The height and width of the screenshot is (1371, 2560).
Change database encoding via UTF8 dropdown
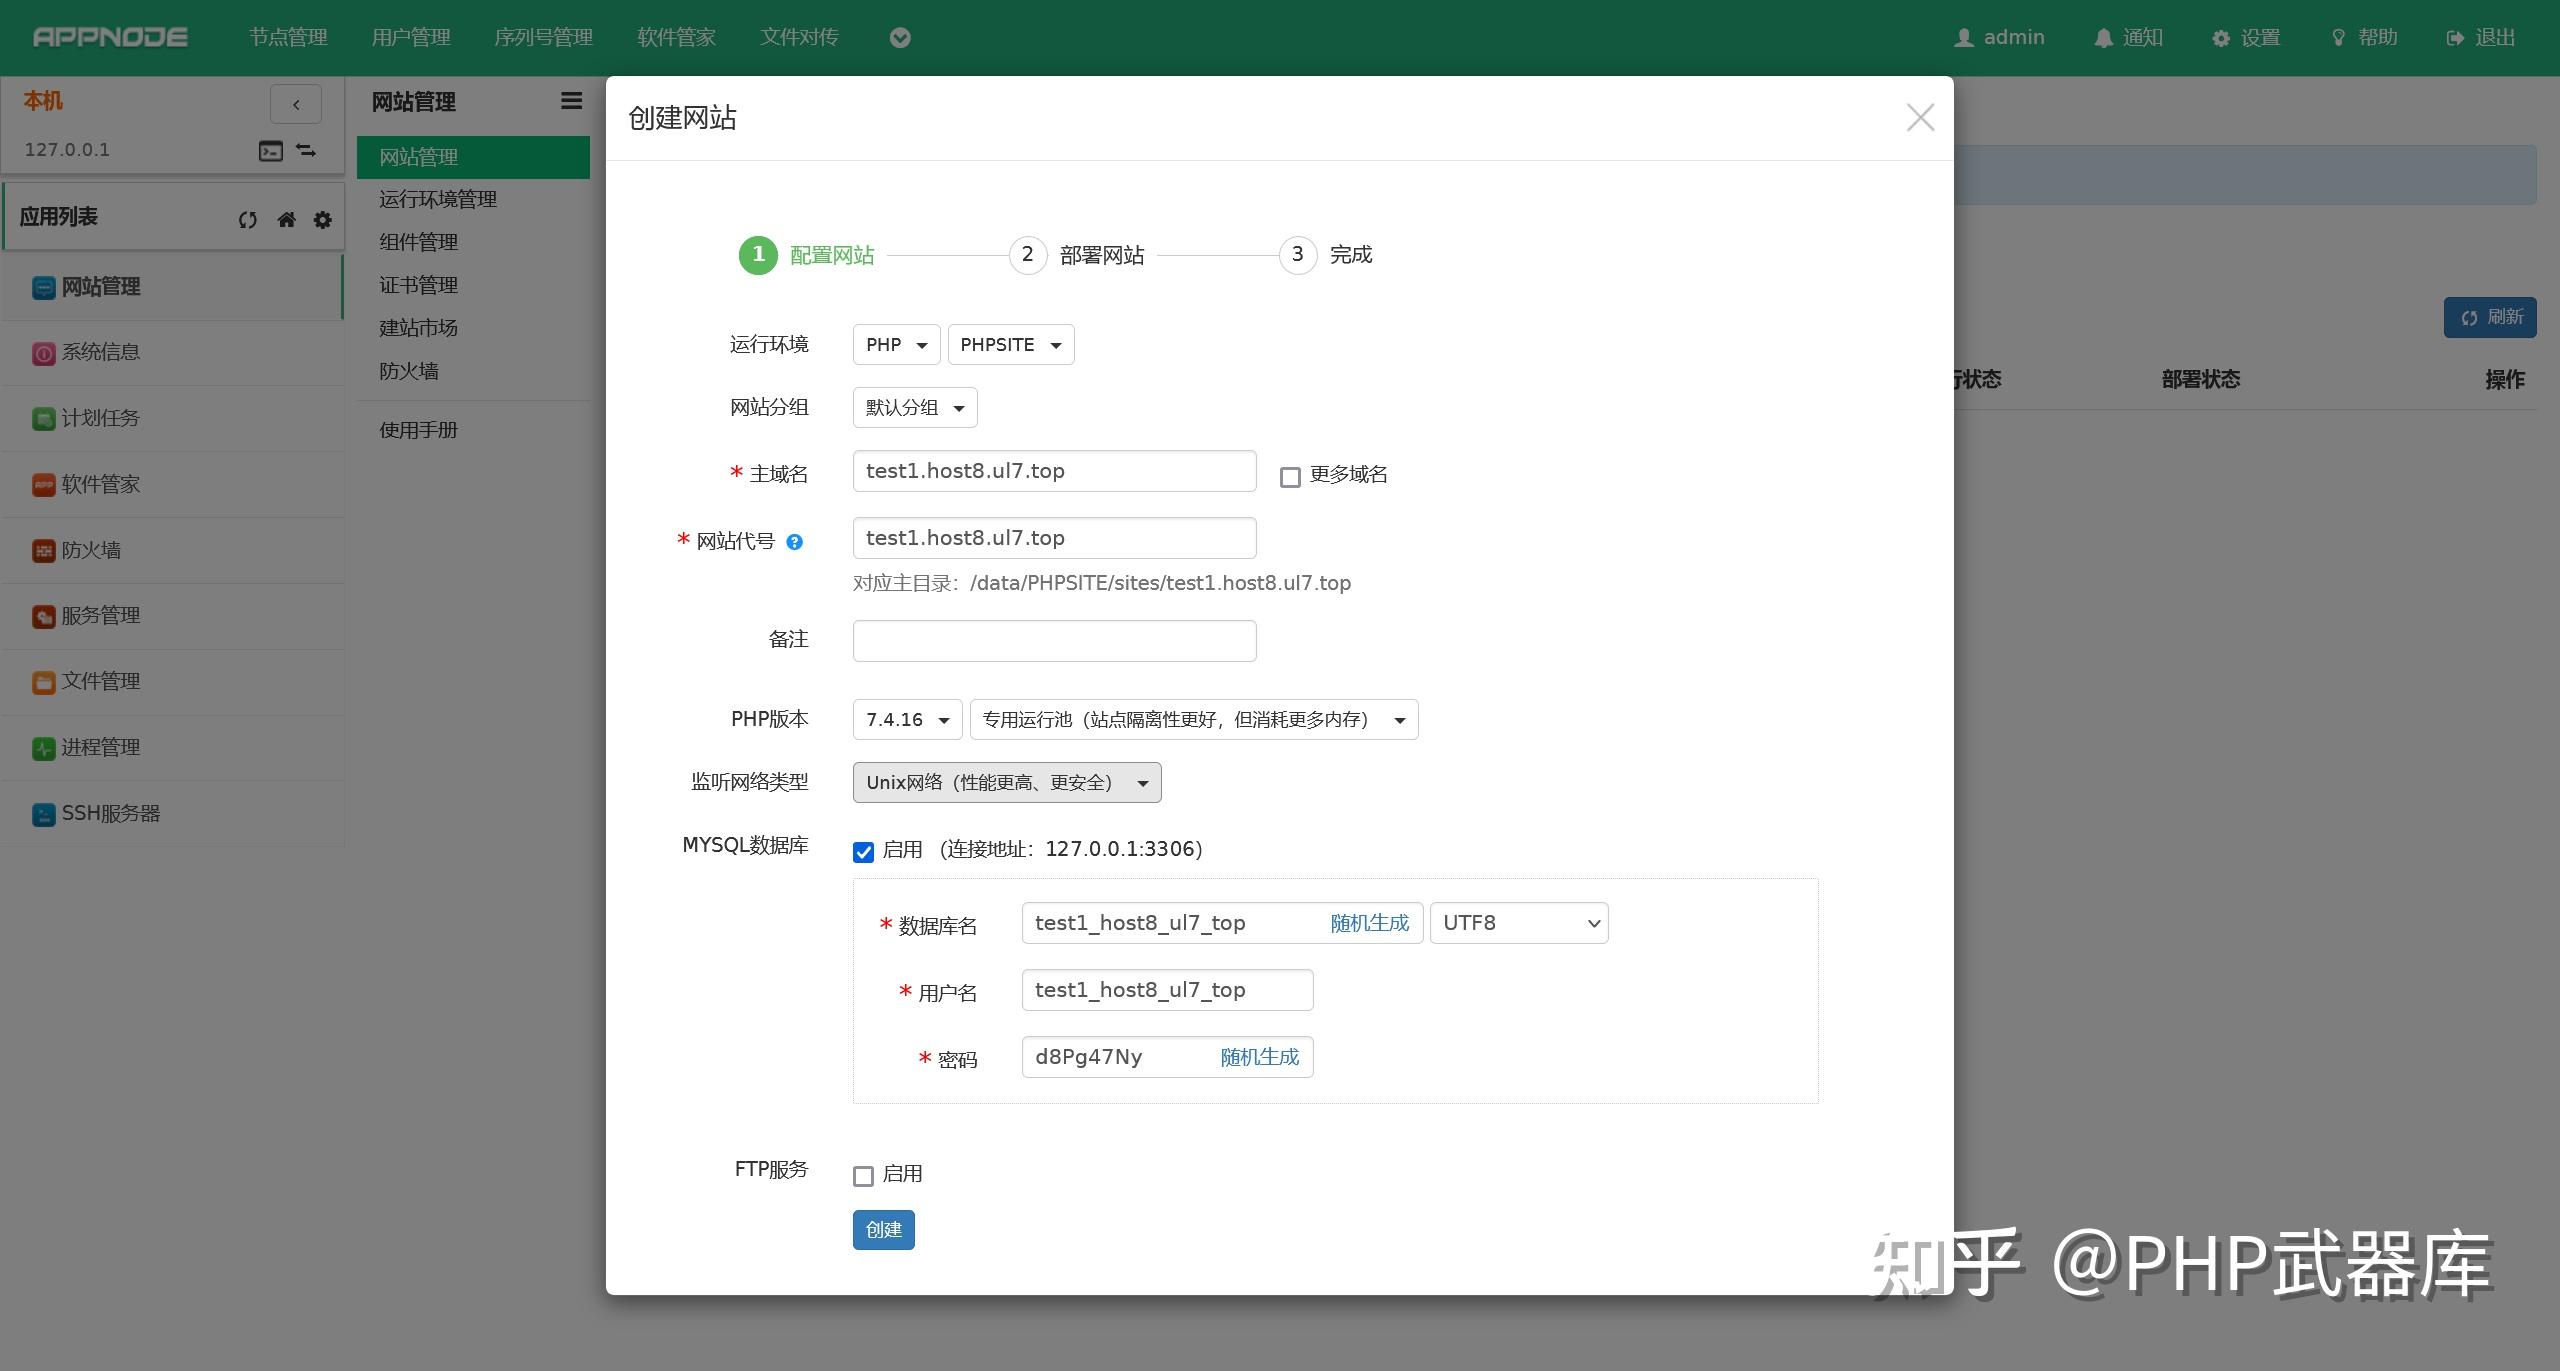click(1517, 922)
